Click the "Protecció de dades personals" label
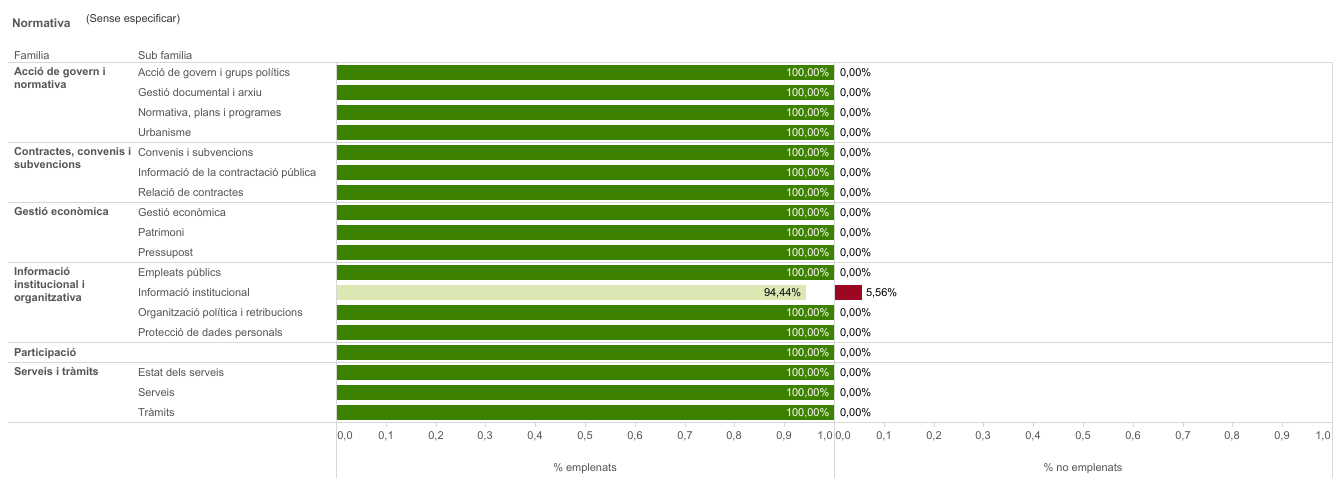The height and width of the screenshot is (502, 1344). coord(210,332)
